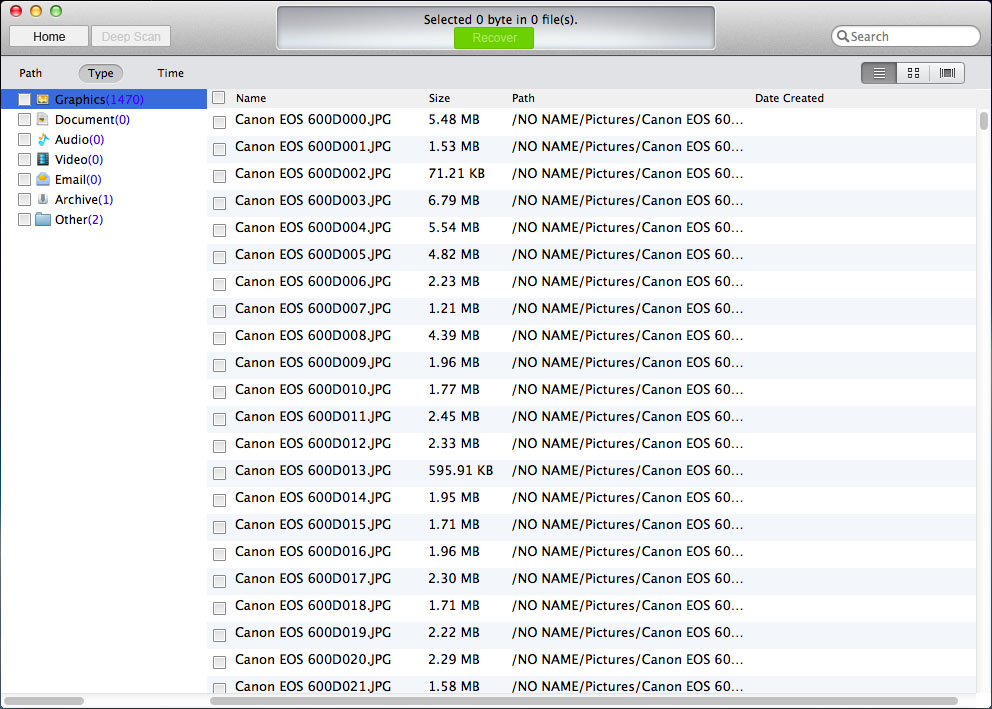This screenshot has height=709, width=992.
Task: Tick the Email category checkbox
Action: (x=24, y=179)
